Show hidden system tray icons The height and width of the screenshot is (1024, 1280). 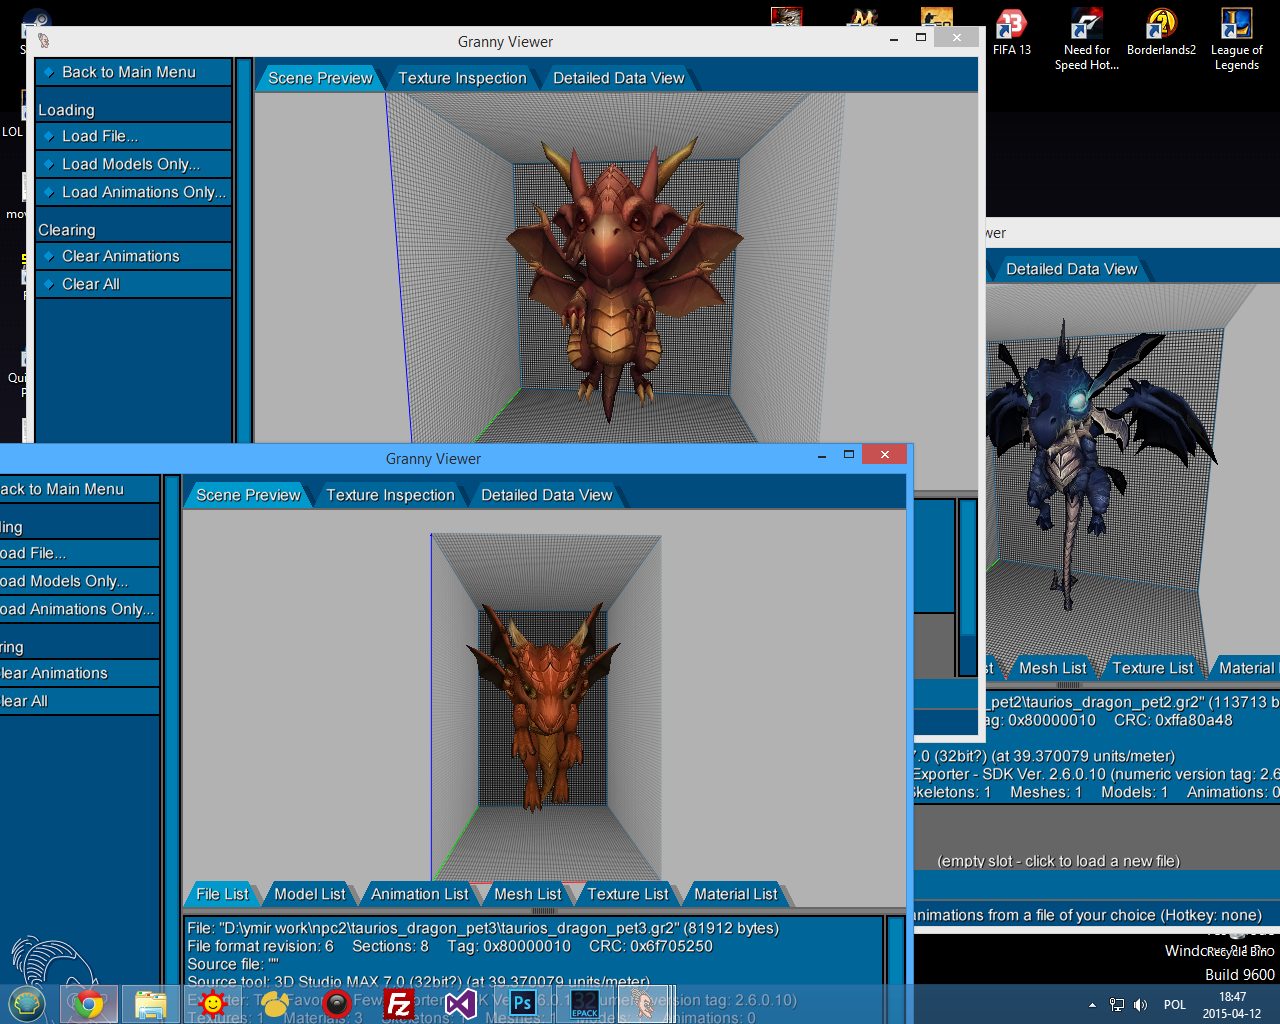click(1091, 1005)
